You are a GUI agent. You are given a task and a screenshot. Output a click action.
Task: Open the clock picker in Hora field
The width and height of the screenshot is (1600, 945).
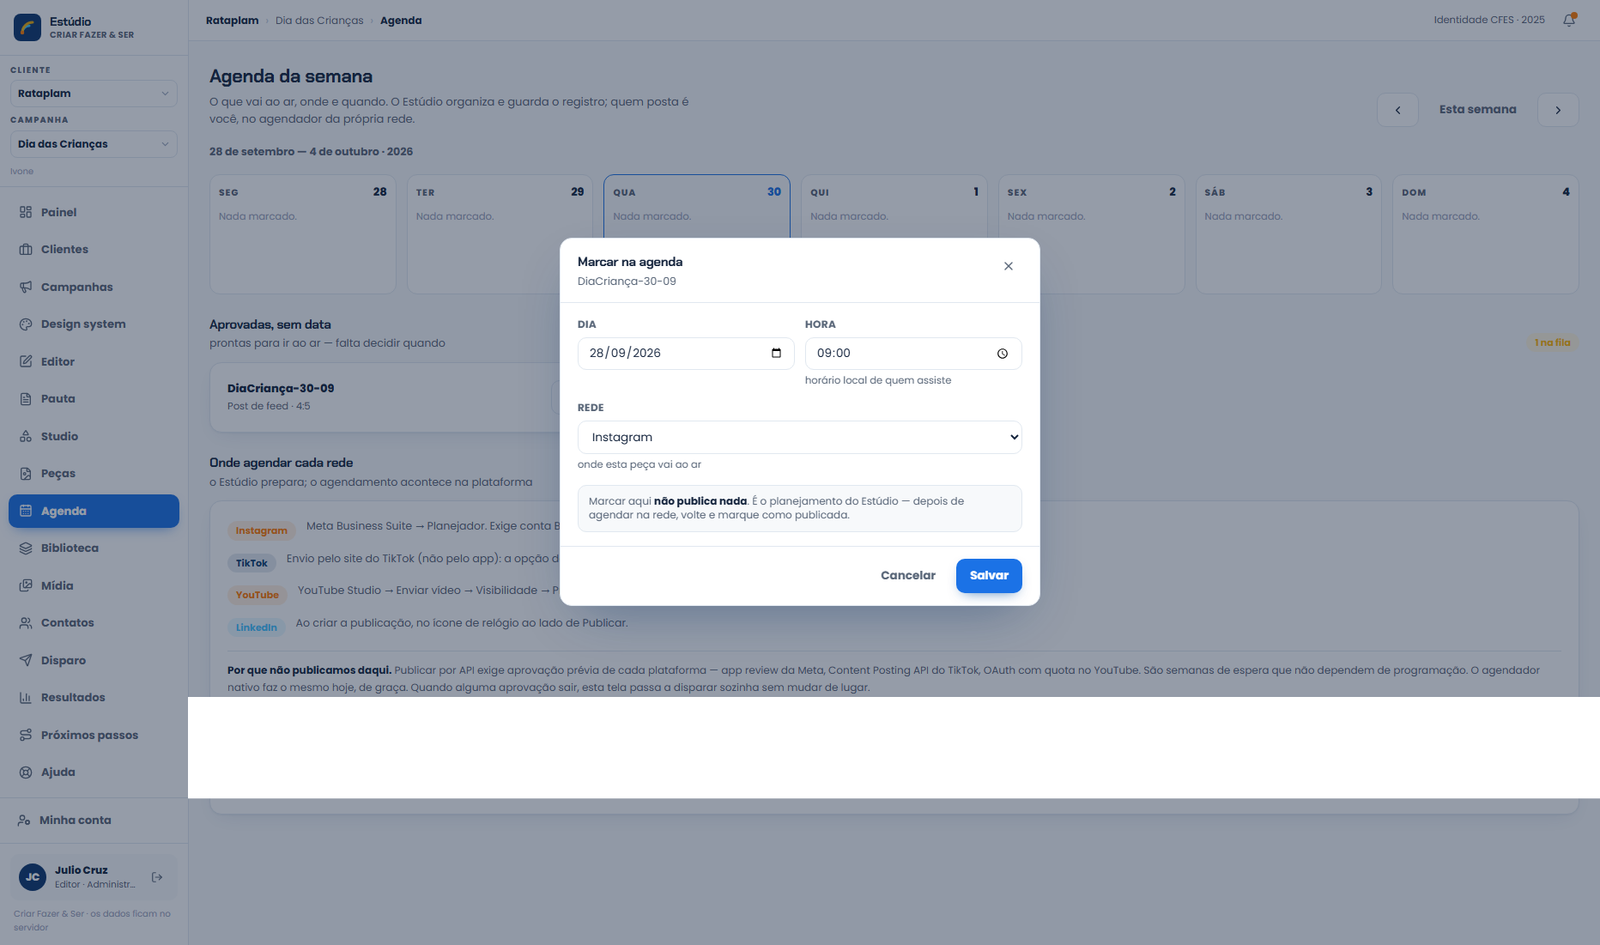pyautogui.click(x=1002, y=353)
